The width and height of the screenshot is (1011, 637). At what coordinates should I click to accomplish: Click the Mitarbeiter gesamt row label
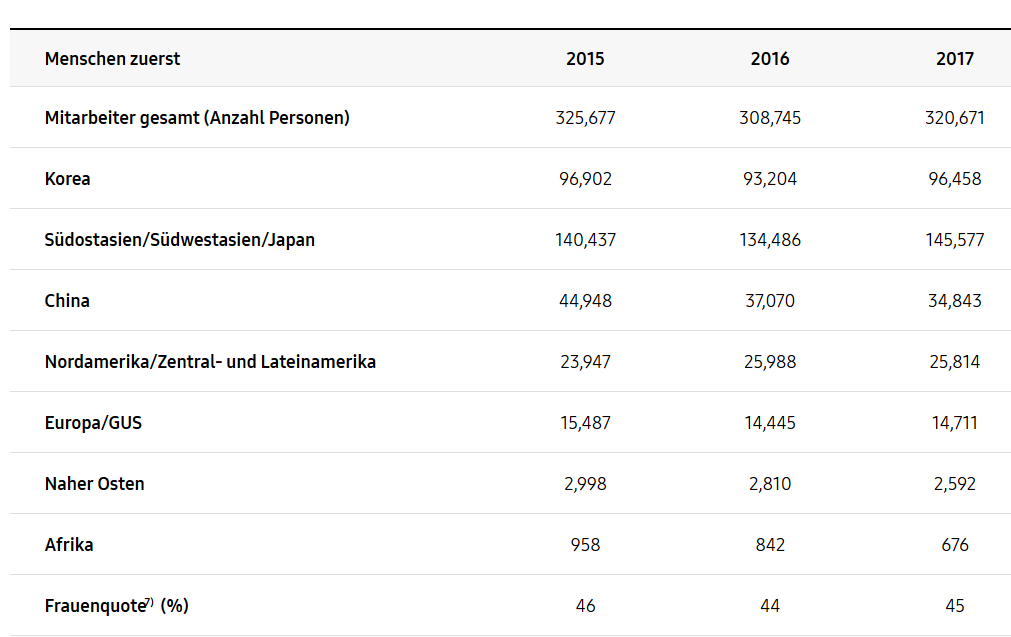[197, 118]
